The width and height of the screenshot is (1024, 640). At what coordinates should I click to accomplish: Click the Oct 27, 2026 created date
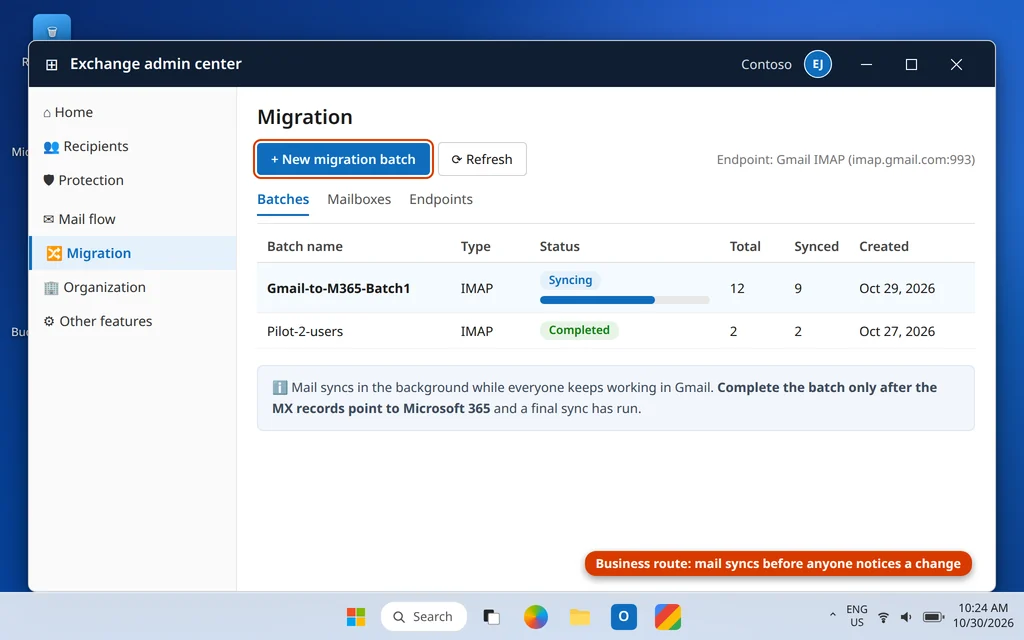(897, 332)
